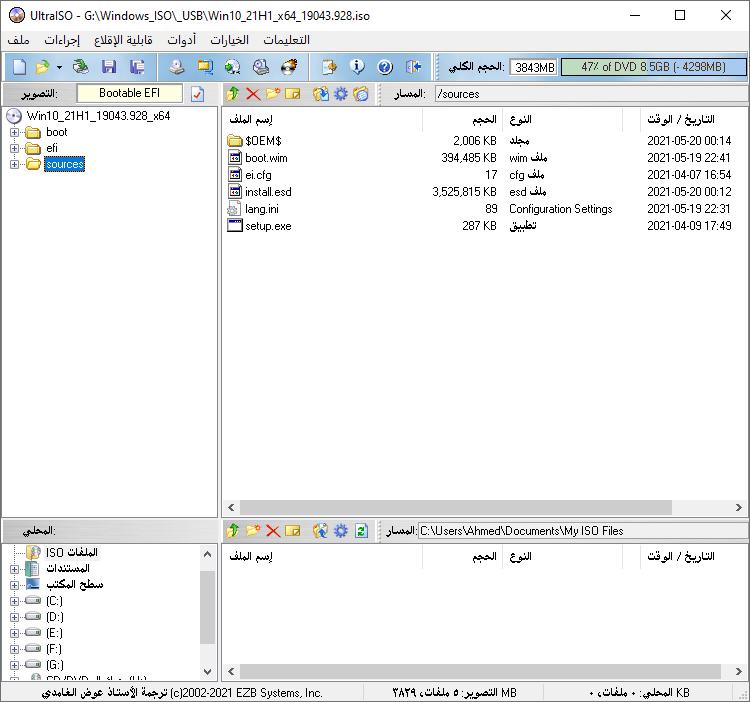Open an ISO file with folder icon
750x702 pixels.
pyautogui.click(x=43, y=67)
